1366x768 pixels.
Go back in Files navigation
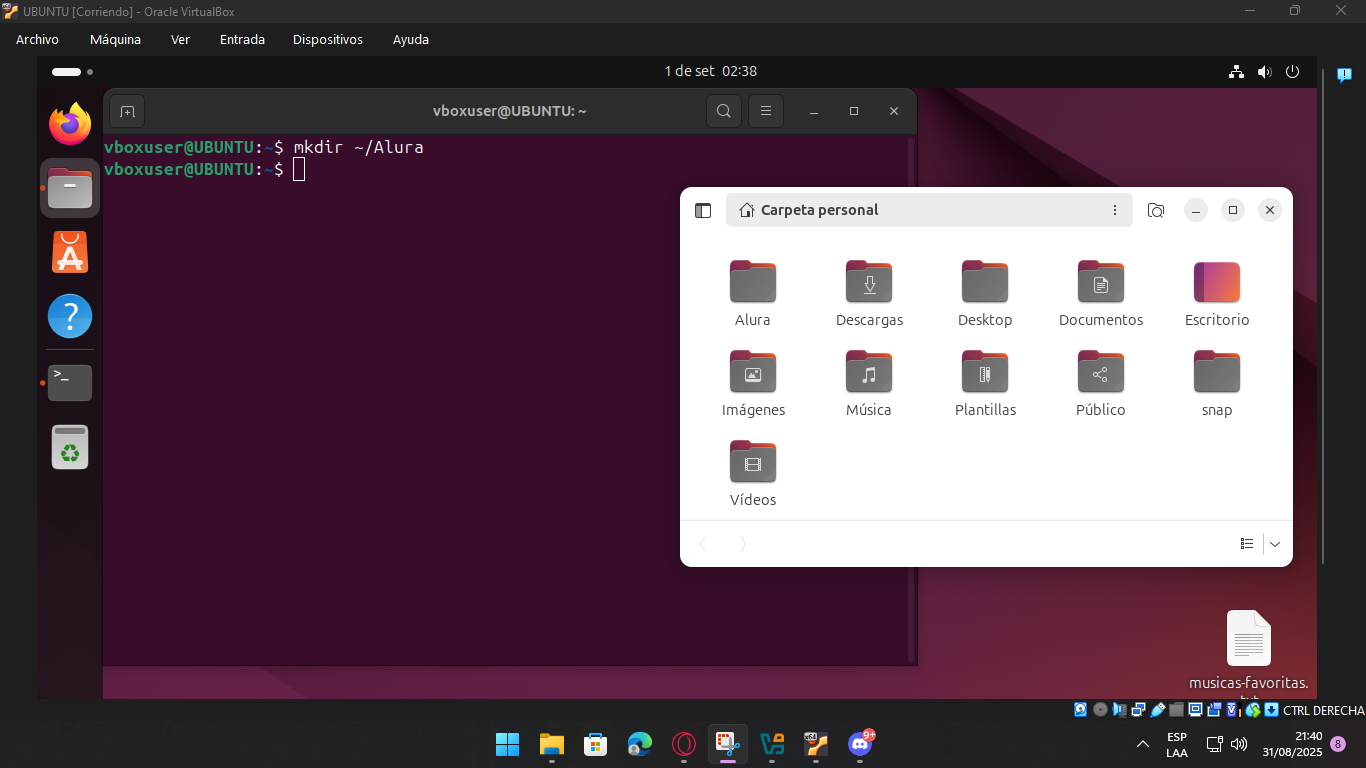click(703, 544)
